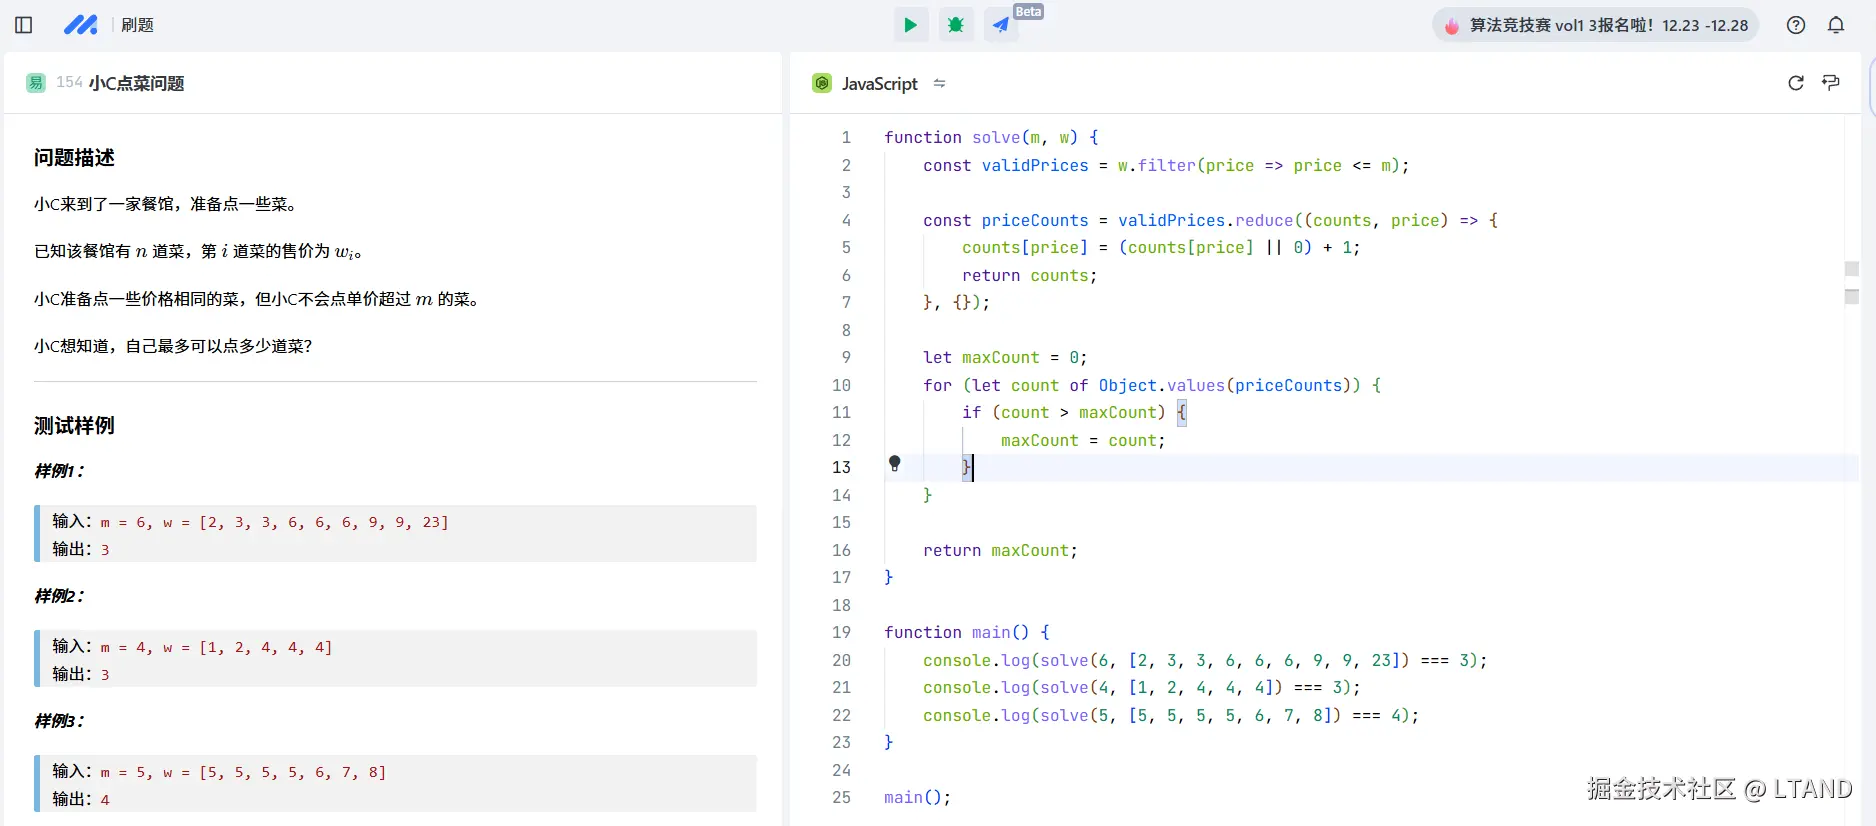Click the green 易 difficulty badge
The image size is (1876, 826).
pos(36,83)
